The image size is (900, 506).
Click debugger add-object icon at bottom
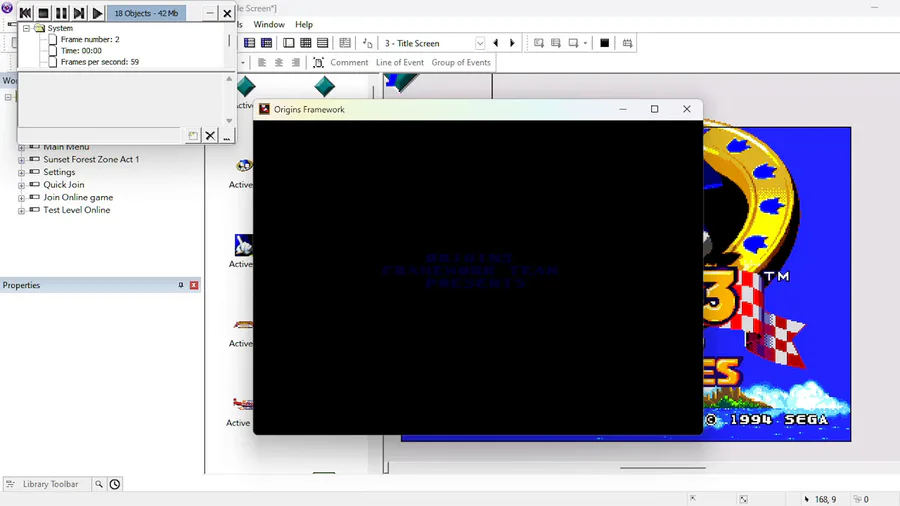tap(193, 135)
